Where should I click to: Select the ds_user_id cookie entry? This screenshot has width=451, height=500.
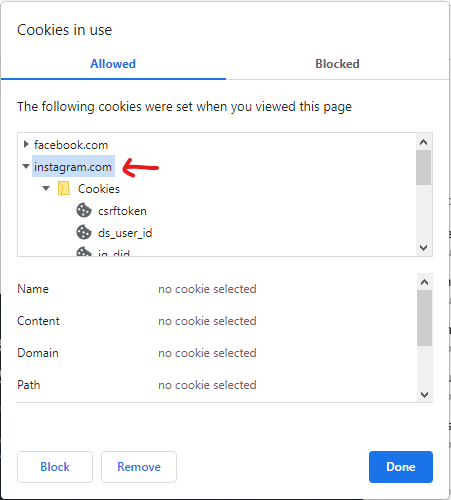click(x=125, y=233)
